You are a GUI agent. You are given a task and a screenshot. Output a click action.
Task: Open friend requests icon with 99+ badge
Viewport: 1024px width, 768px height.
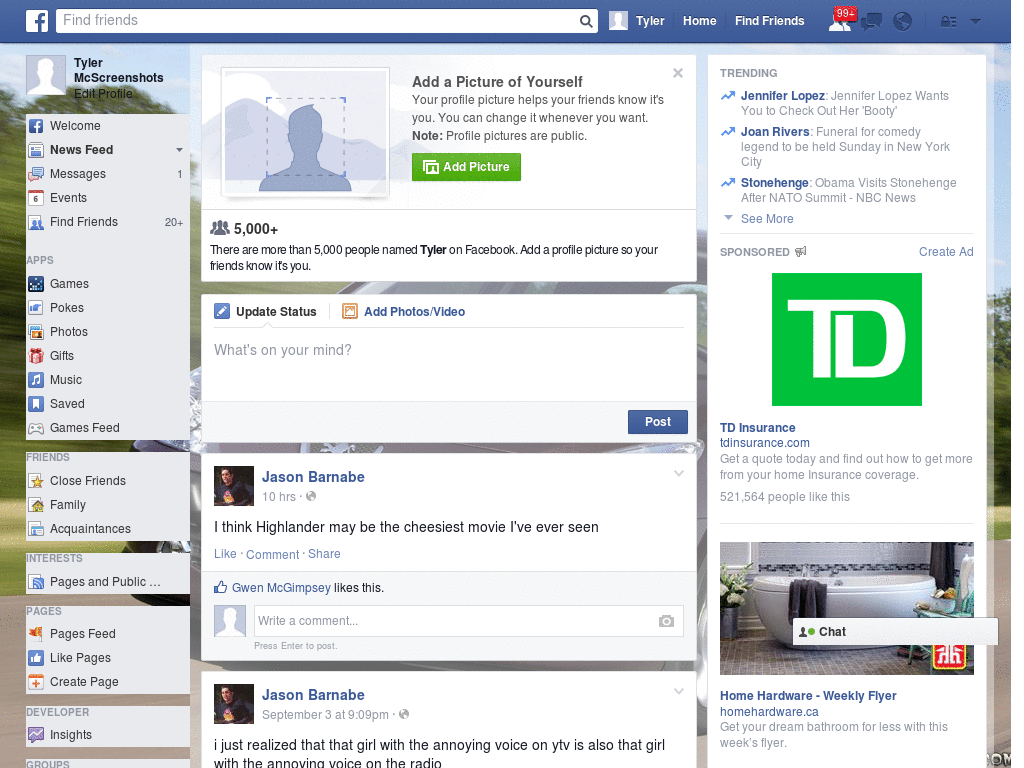(x=842, y=20)
